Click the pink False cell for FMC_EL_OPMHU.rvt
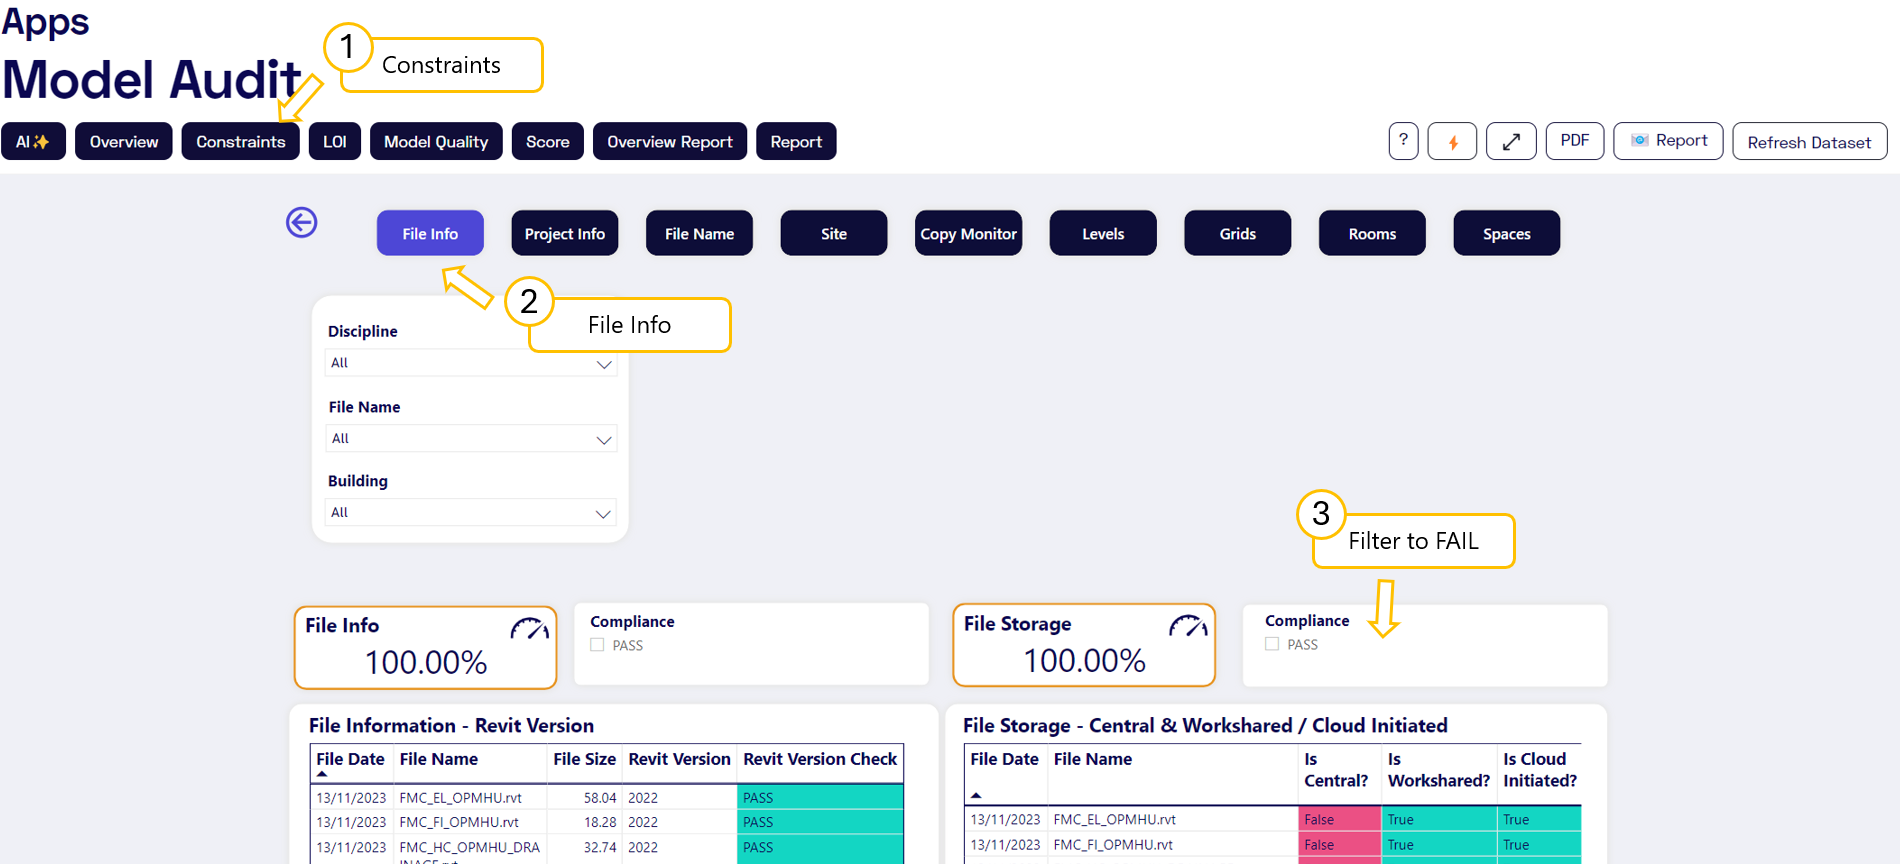Image resolution: width=1900 pixels, height=864 pixels. [x=1338, y=819]
